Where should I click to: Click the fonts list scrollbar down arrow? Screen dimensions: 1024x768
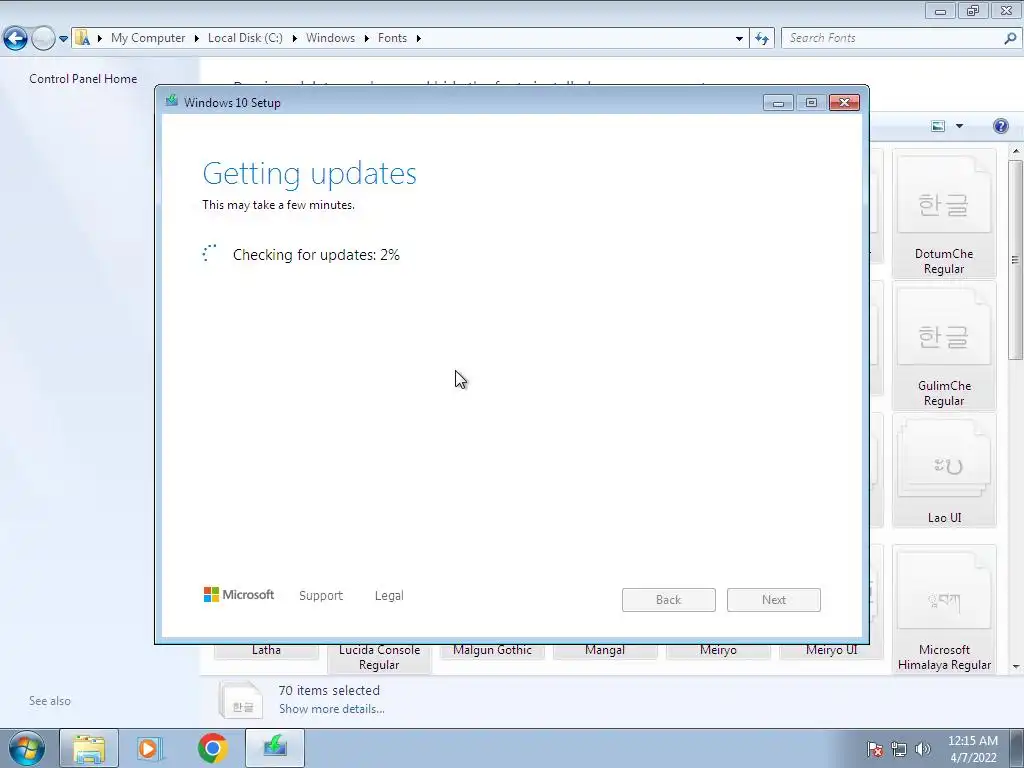coord(1016,667)
